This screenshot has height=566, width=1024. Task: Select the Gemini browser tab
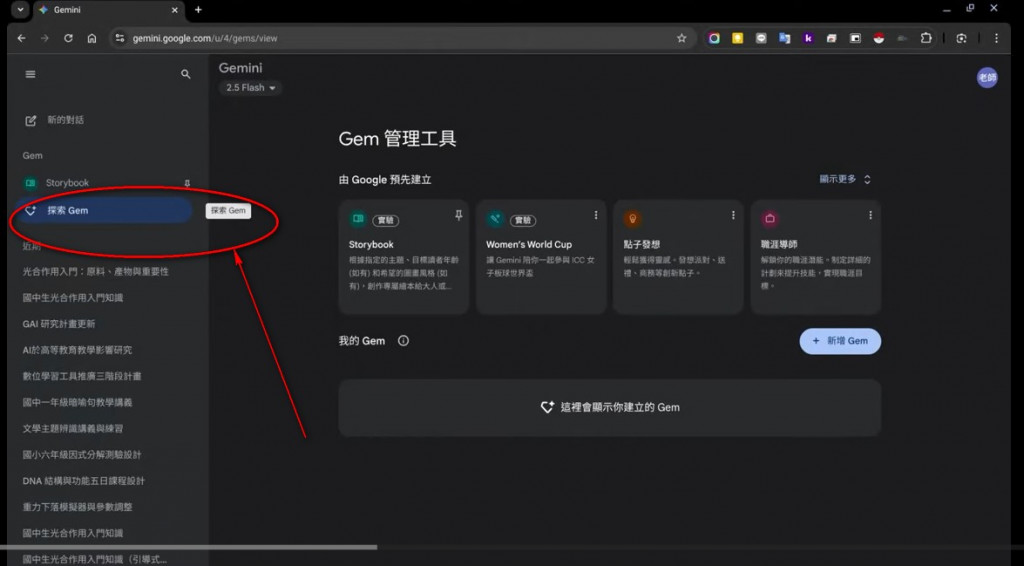(108, 10)
